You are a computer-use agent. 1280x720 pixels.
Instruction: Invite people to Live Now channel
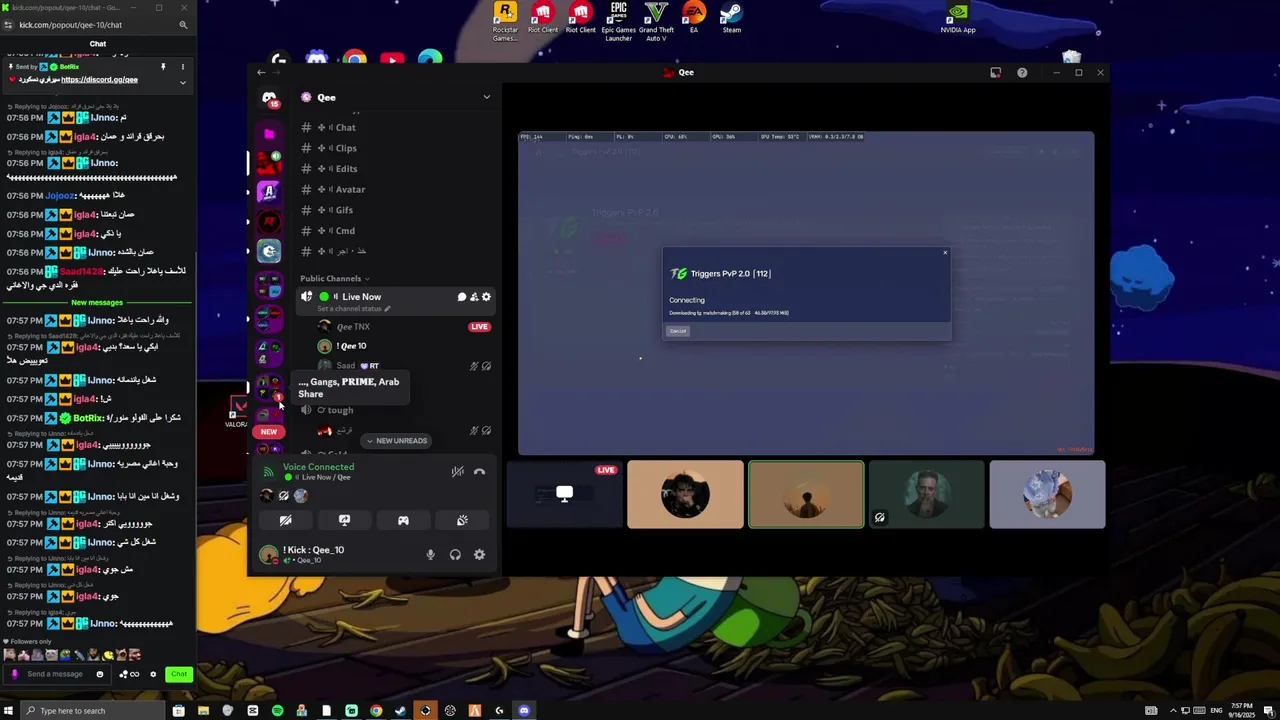click(474, 297)
